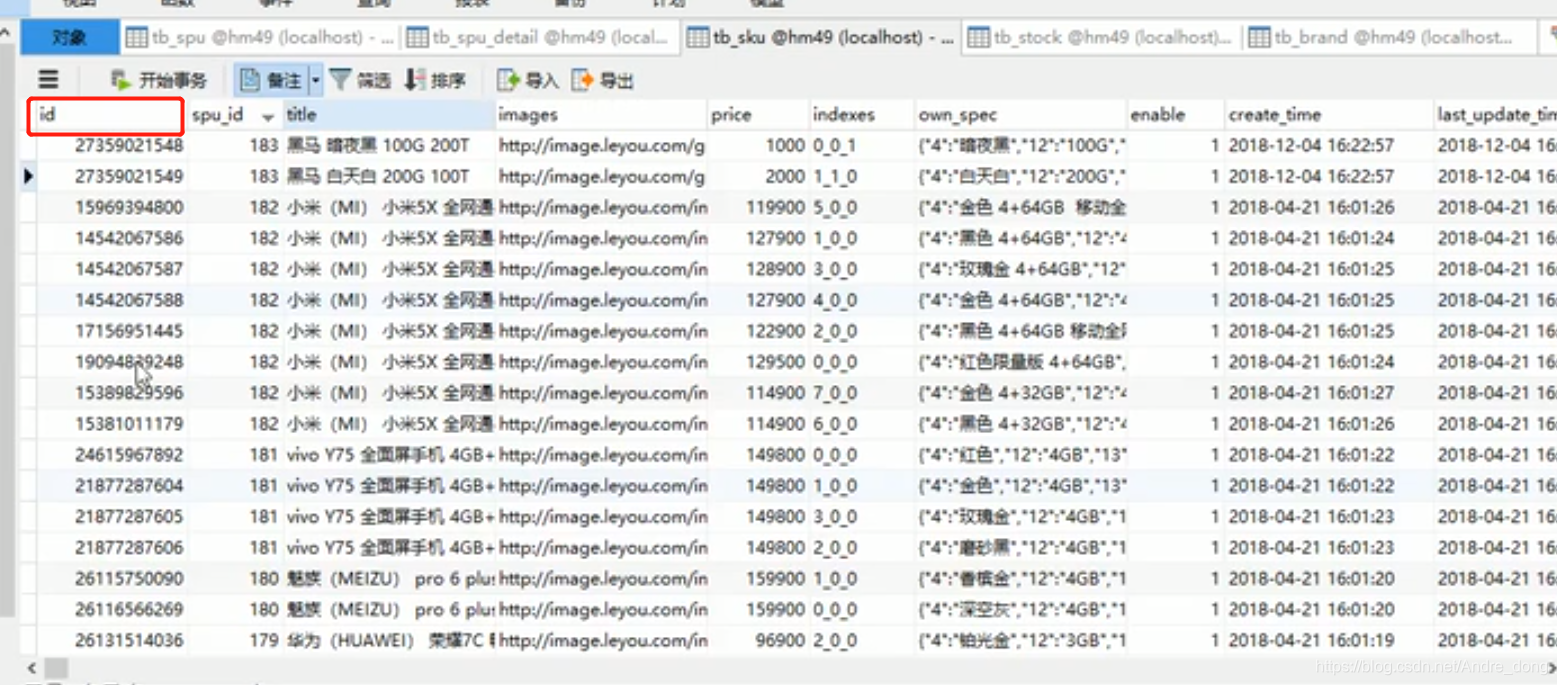Open the sort arrow on spu_id header
This screenshot has width=1557, height=685.
tap(268, 117)
